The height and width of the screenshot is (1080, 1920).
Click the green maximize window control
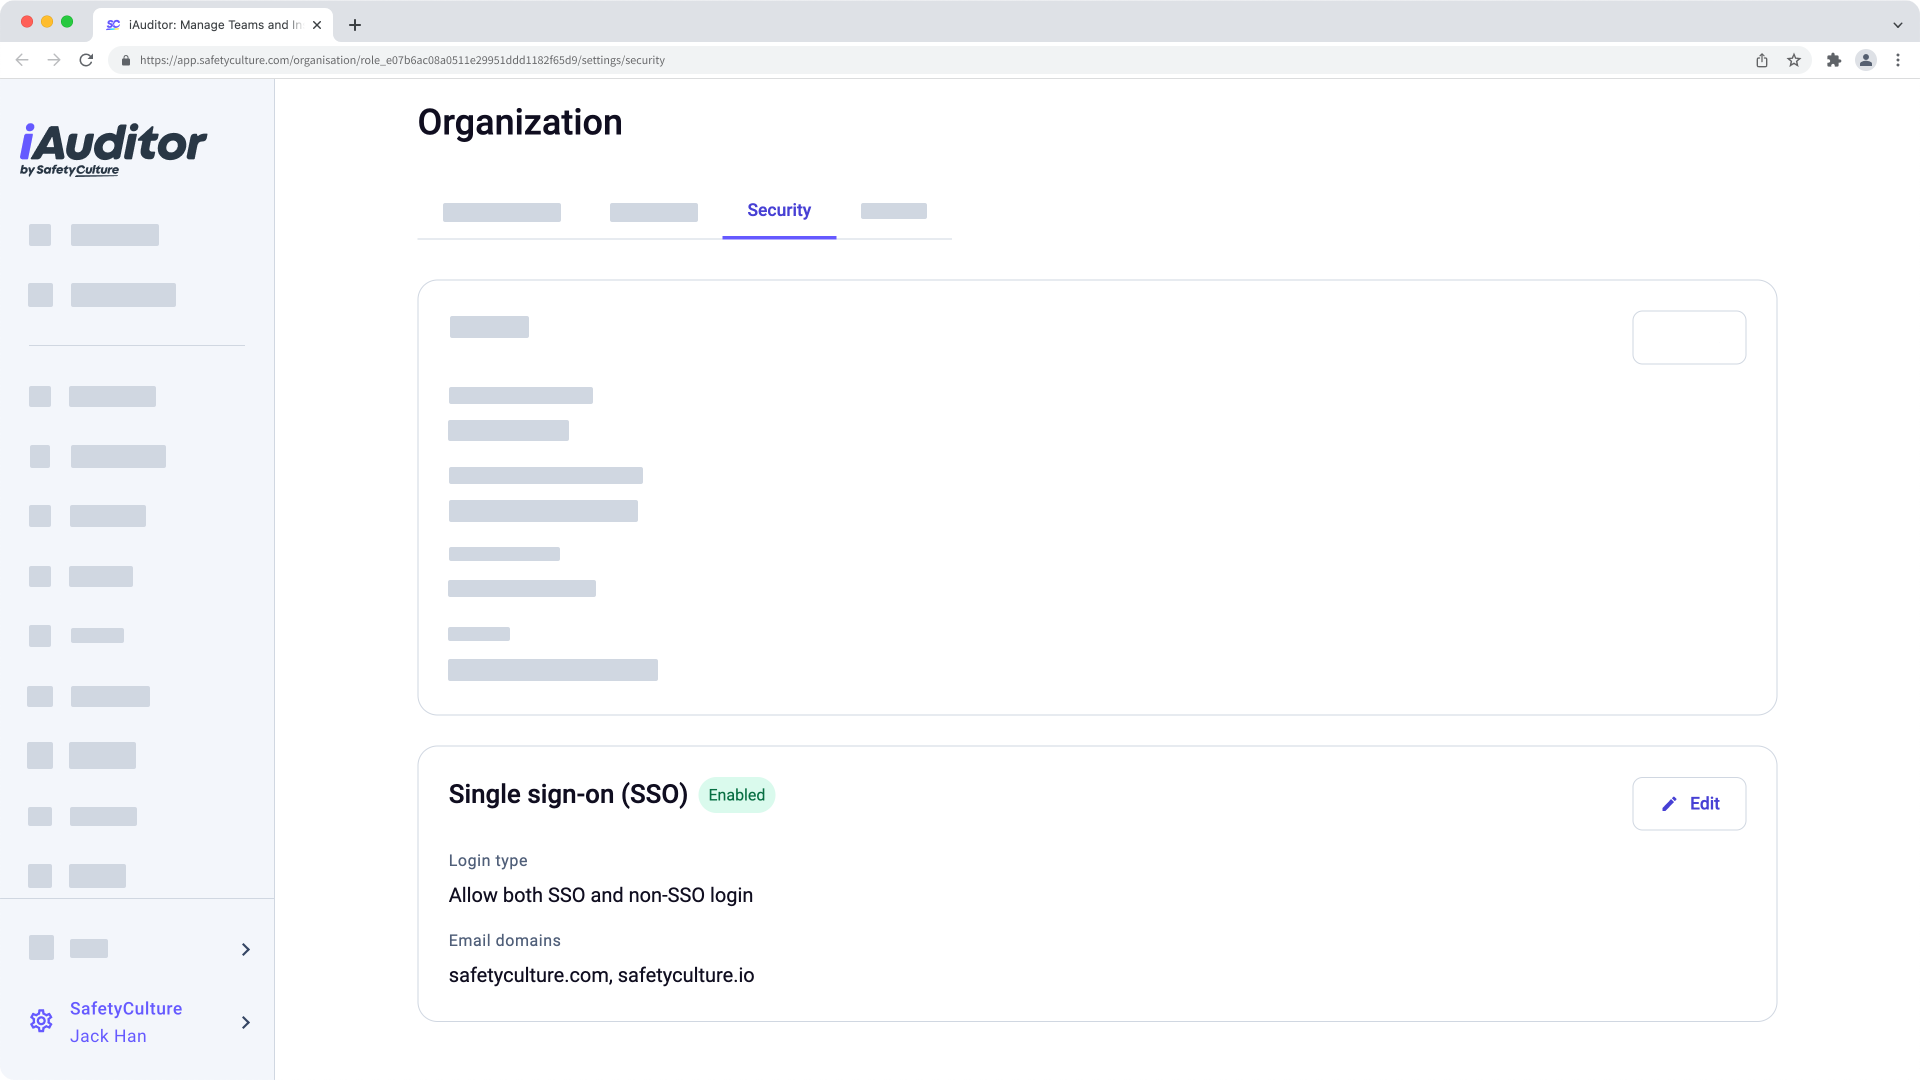tap(68, 21)
